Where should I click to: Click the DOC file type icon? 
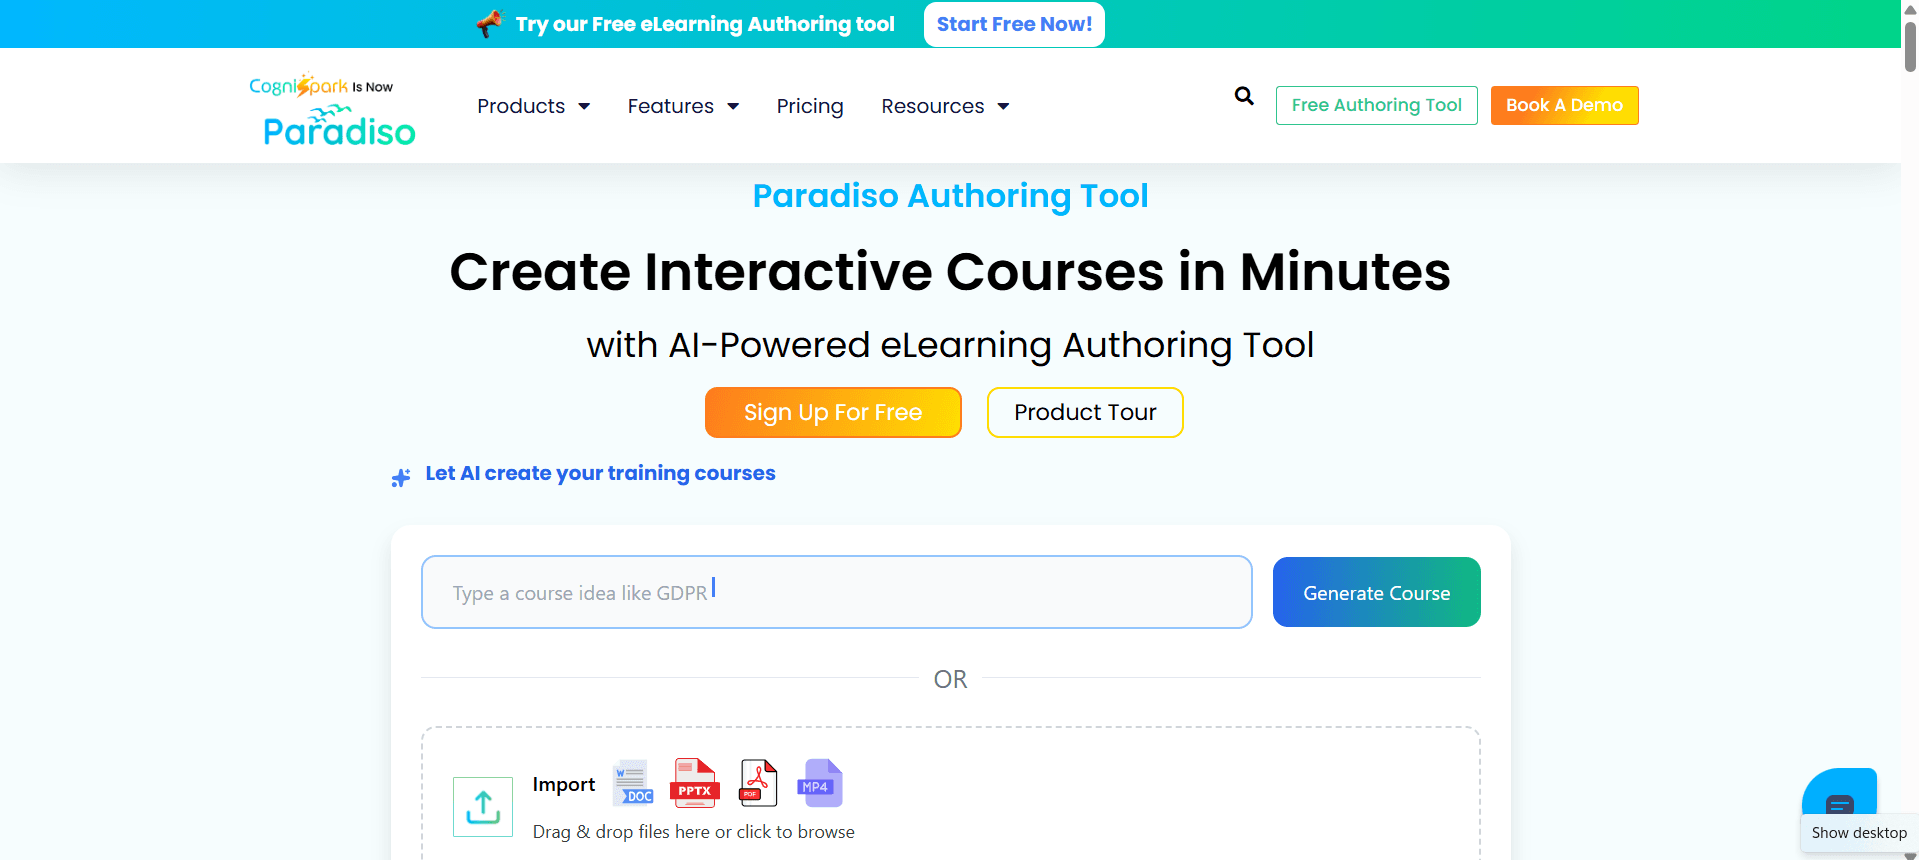tap(632, 782)
